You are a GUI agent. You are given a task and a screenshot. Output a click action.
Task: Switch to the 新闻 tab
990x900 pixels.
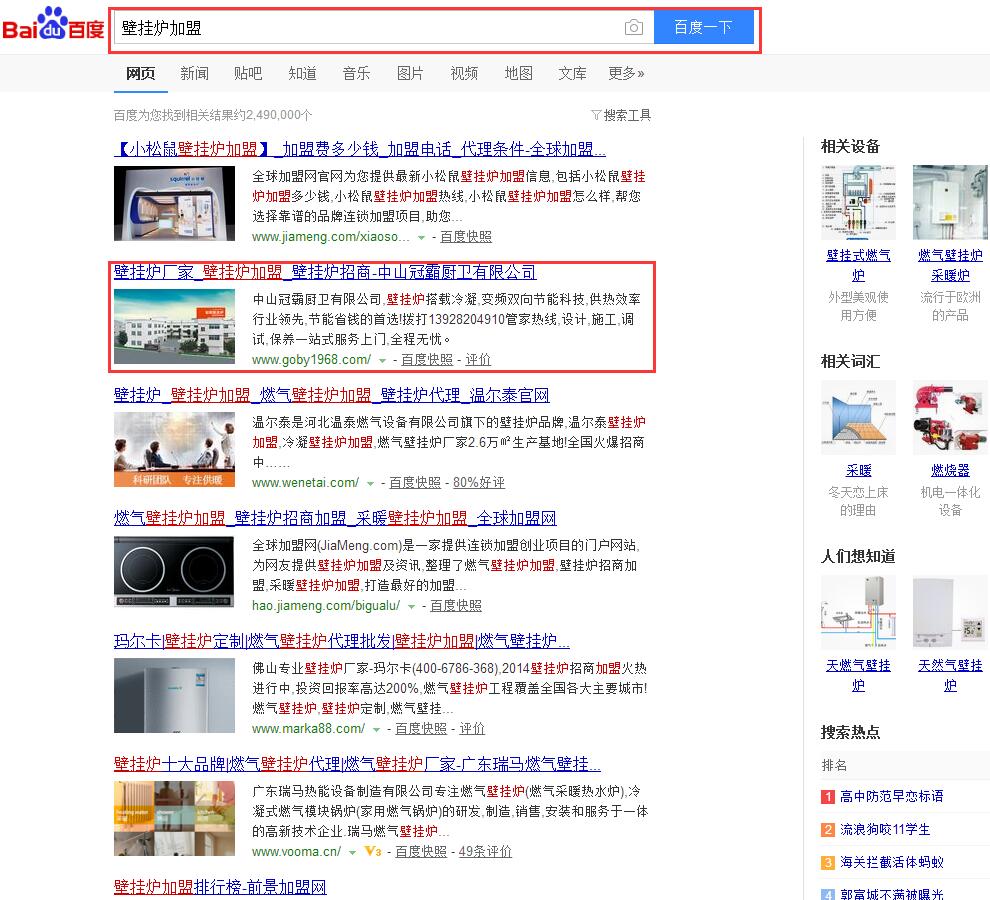pos(195,73)
